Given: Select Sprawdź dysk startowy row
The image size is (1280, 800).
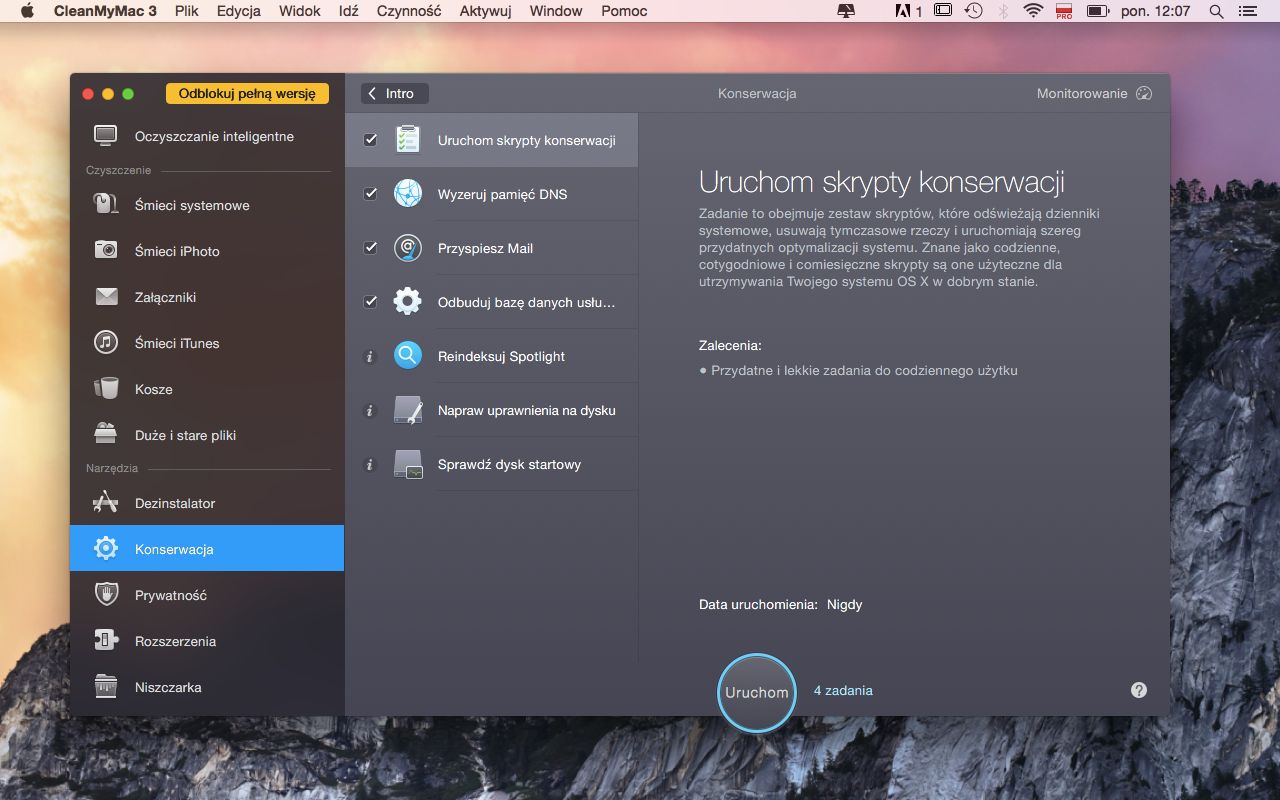Looking at the screenshot, I should click(491, 464).
